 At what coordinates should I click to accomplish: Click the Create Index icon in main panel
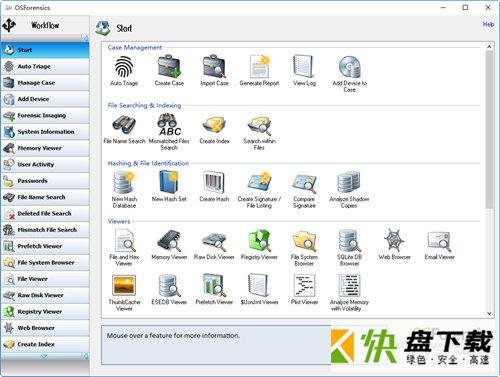coord(214,124)
